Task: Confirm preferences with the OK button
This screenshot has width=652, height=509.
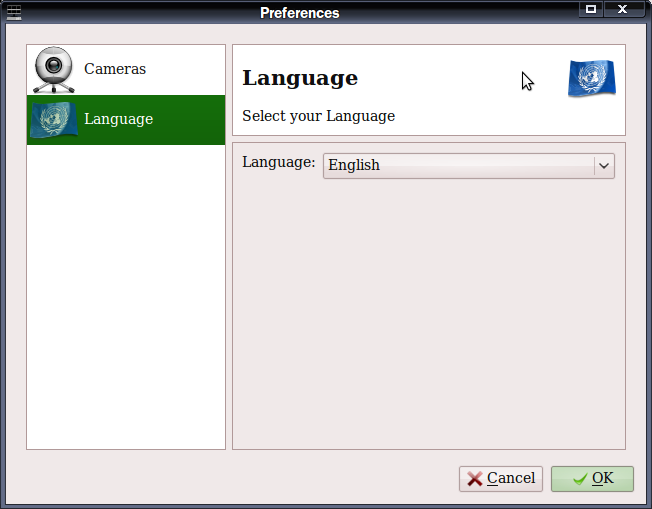Action: (592, 479)
